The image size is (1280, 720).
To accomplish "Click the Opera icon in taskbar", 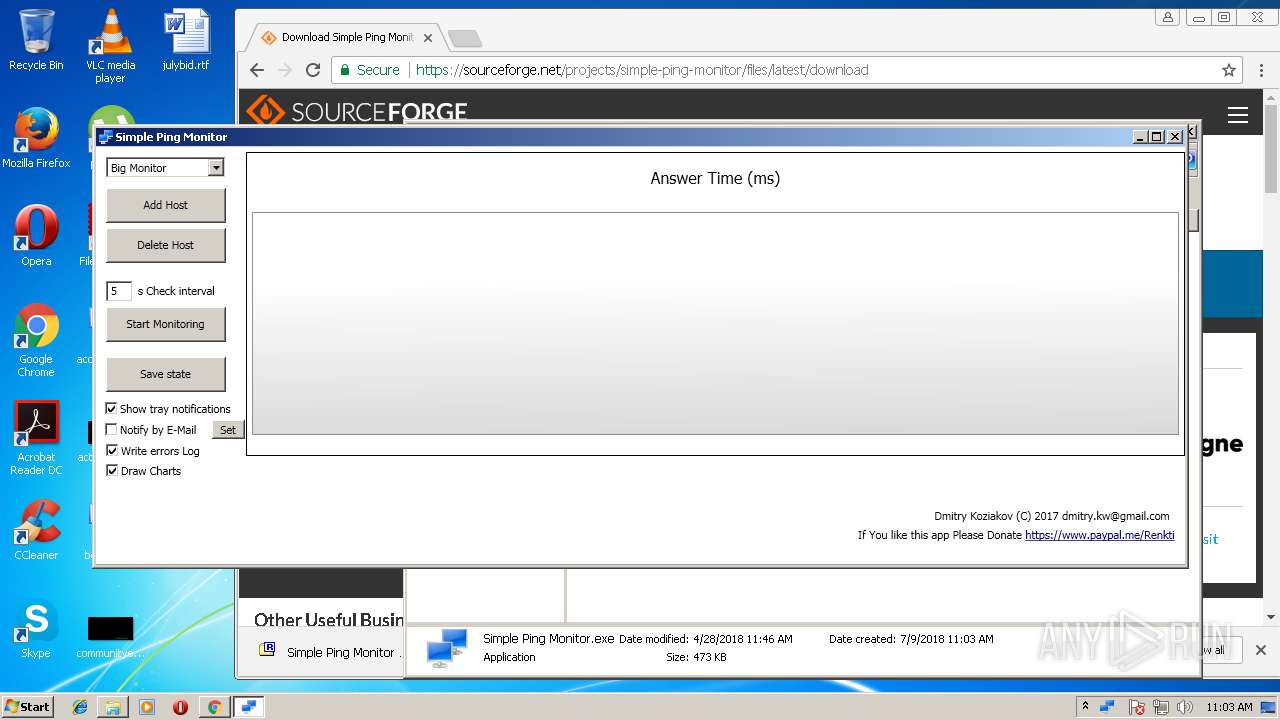I will [x=180, y=707].
